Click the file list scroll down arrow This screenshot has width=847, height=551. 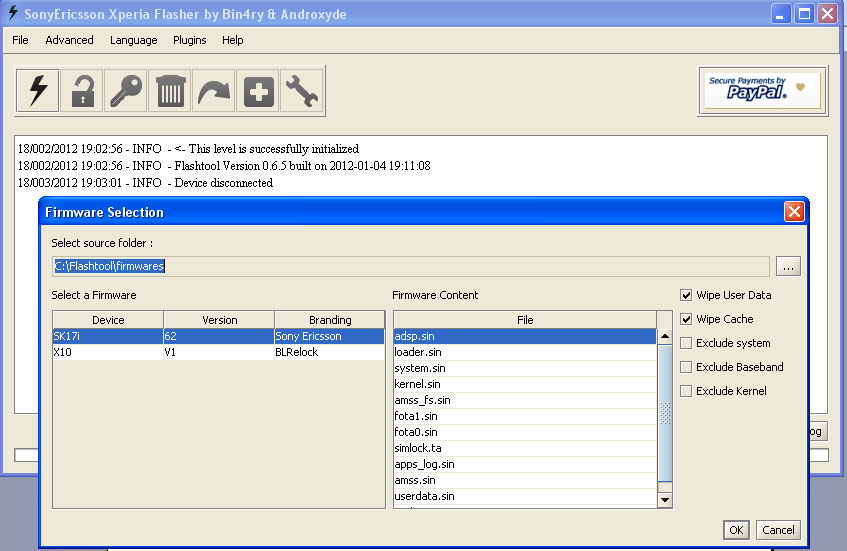[x=665, y=500]
